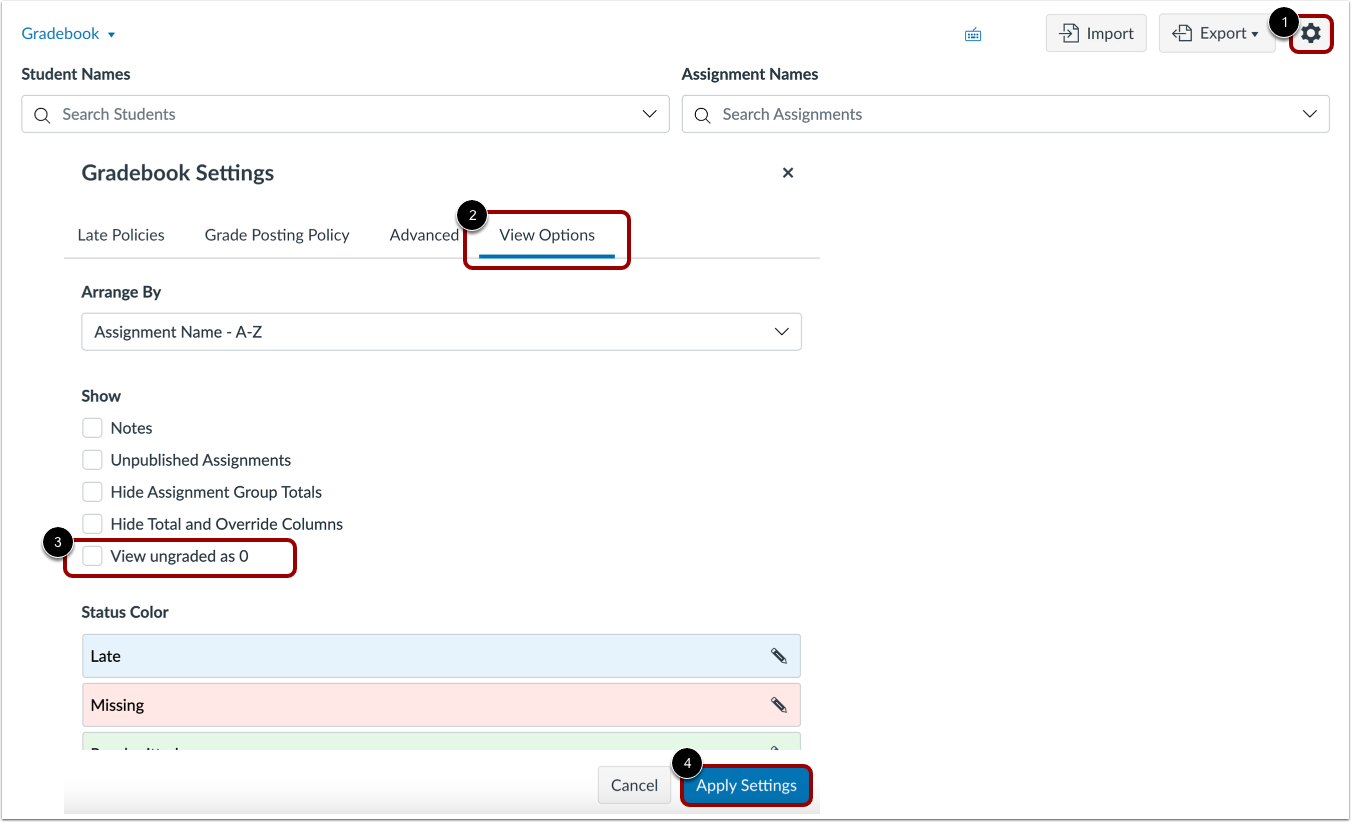Click the keyboard shortcuts icon

click(972, 33)
